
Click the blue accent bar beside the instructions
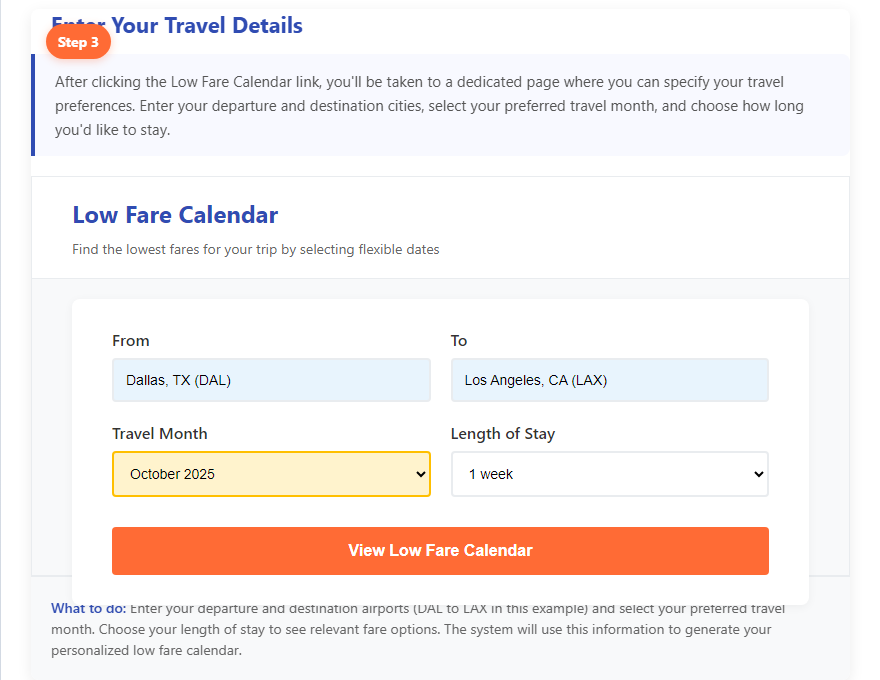click(33, 105)
